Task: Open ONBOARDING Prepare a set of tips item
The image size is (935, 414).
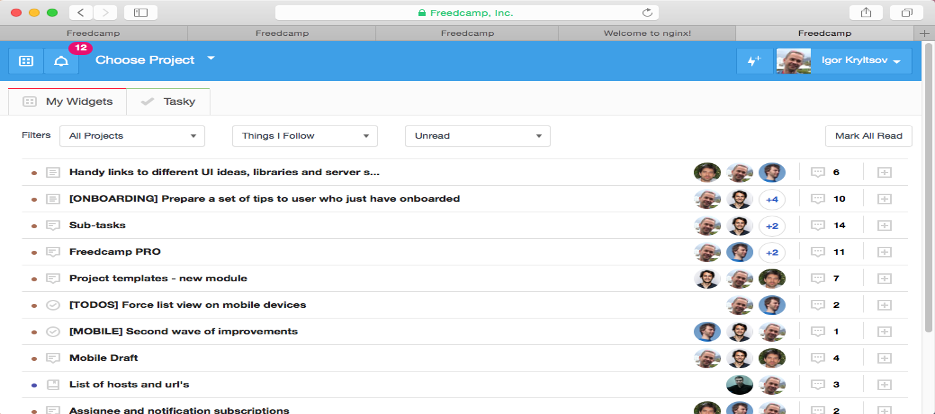Action: (265, 199)
